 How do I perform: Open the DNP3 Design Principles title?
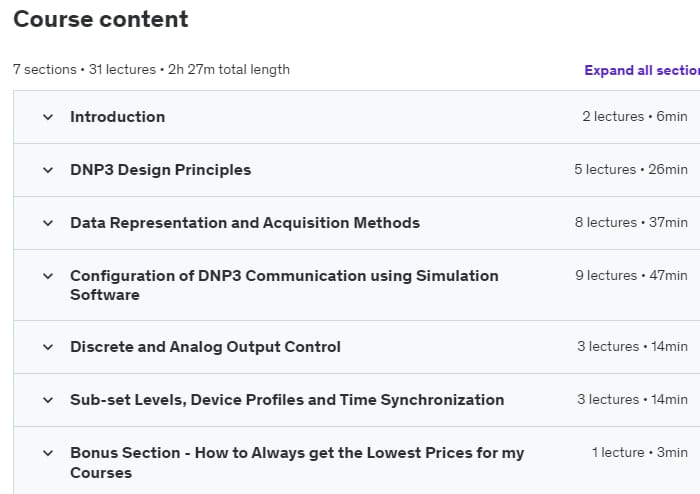pos(160,170)
